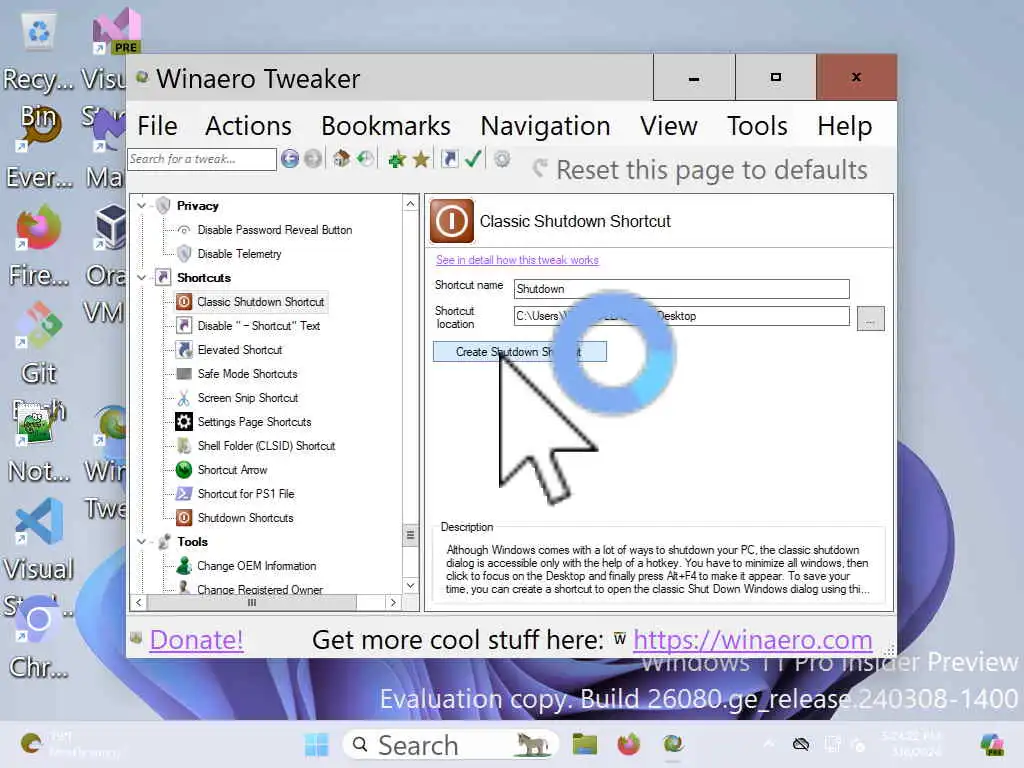This screenshot has width=1024, height=768.
Task: Select Firefox desktop shortcut icon
Action: coord(39,227)
